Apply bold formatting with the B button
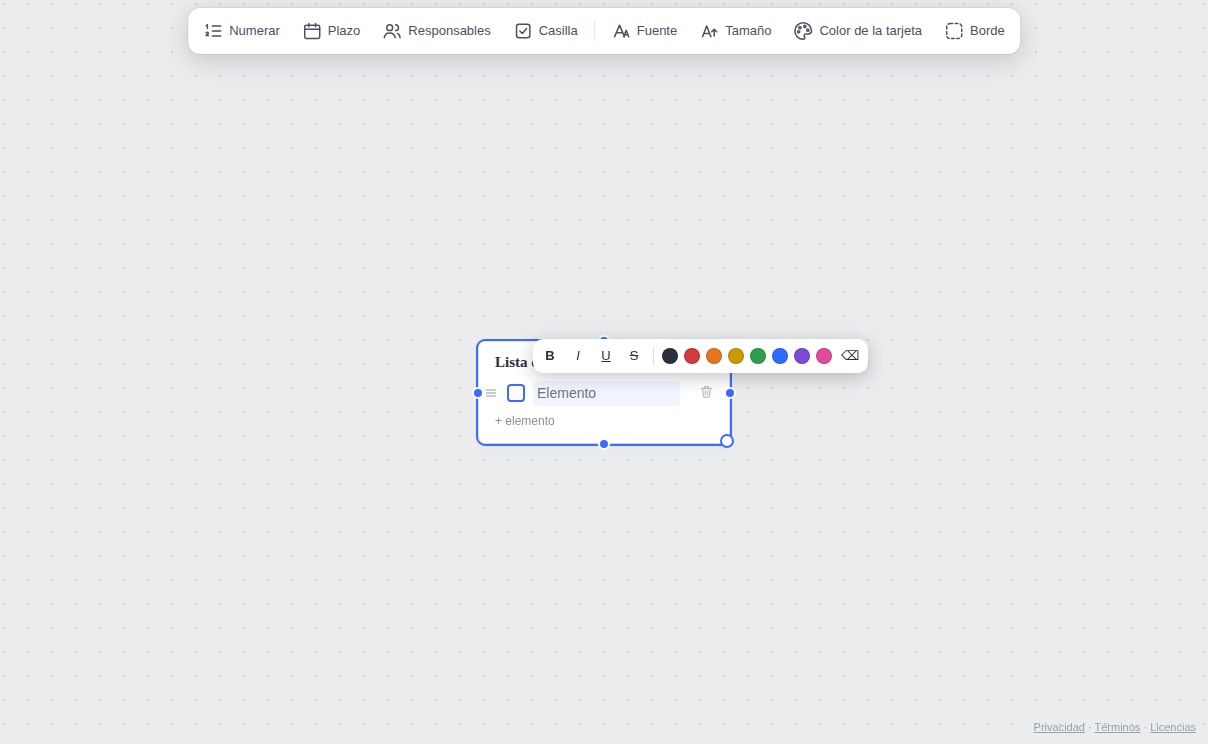 550,356
